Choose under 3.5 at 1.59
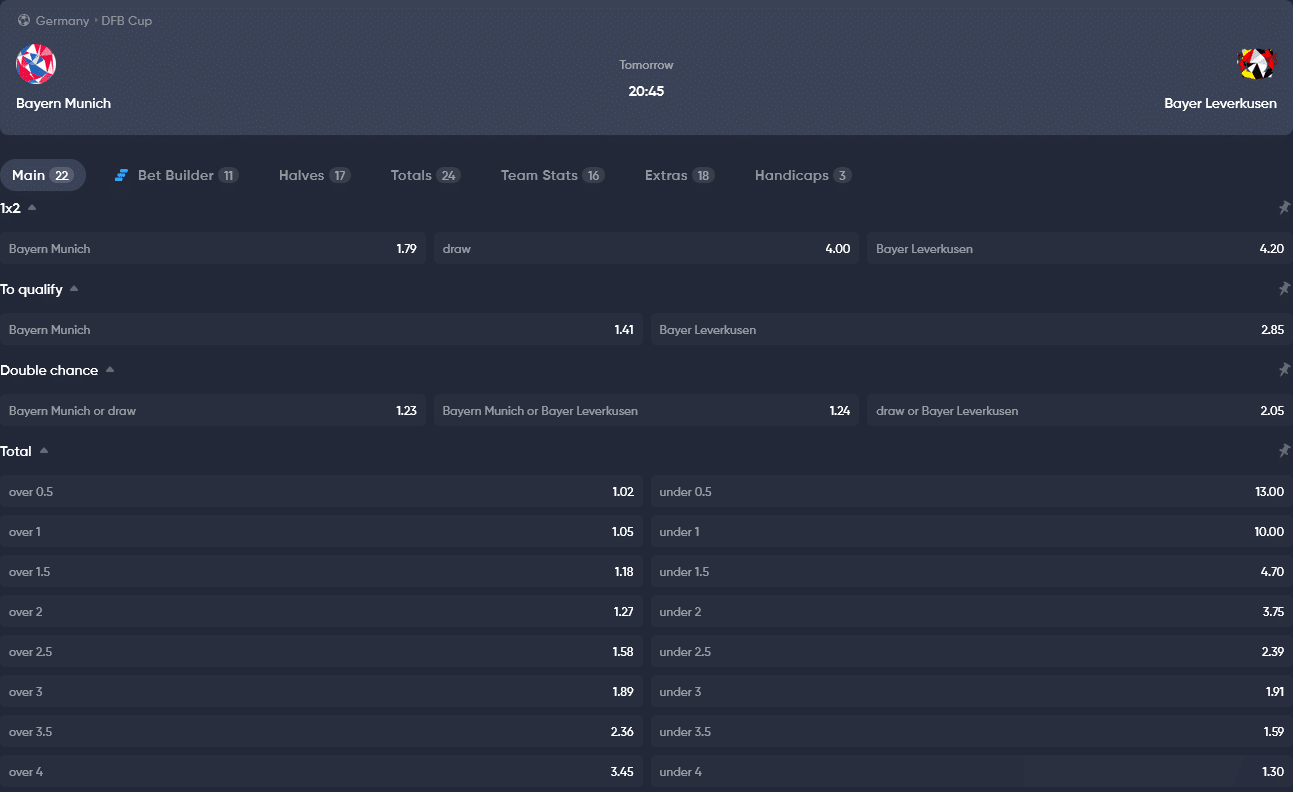Screen dimensions: 1293x792 point(972,731)
